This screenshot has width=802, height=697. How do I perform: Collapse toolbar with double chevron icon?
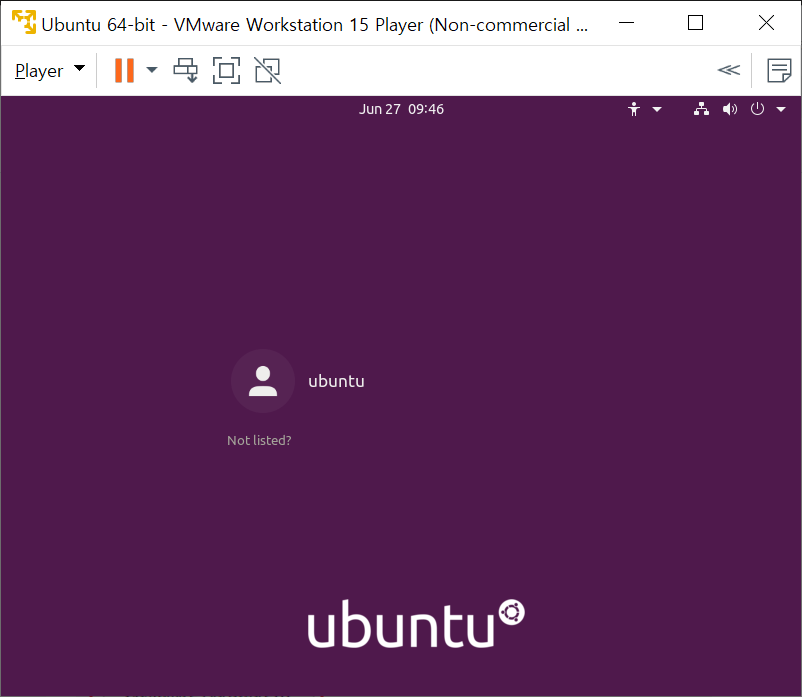pos(729,70)
